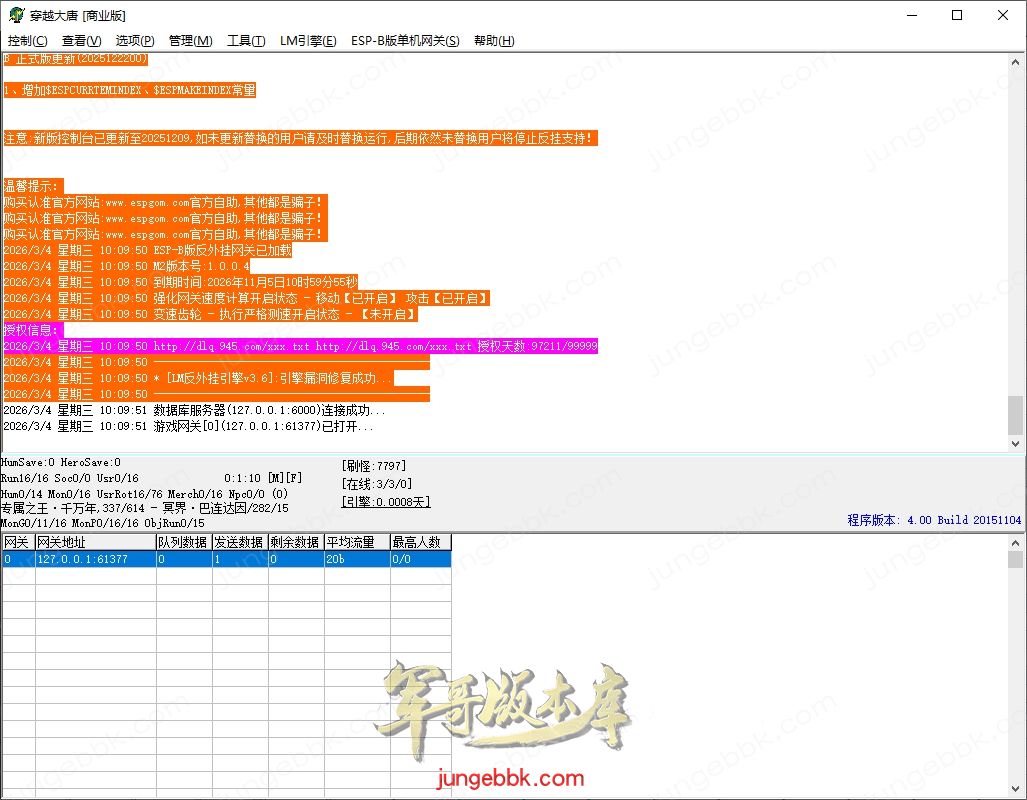Viewport: 1027px width, 800px height.
Task: Click the 剩余数据 column header
Action: pos(295,542)
